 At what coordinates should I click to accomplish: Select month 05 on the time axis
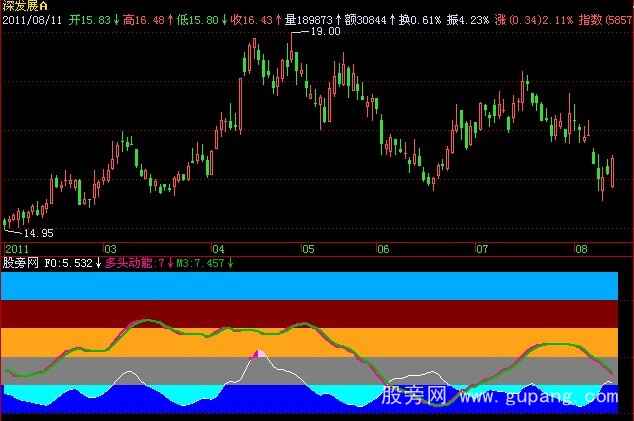click(x=308, y=248)
